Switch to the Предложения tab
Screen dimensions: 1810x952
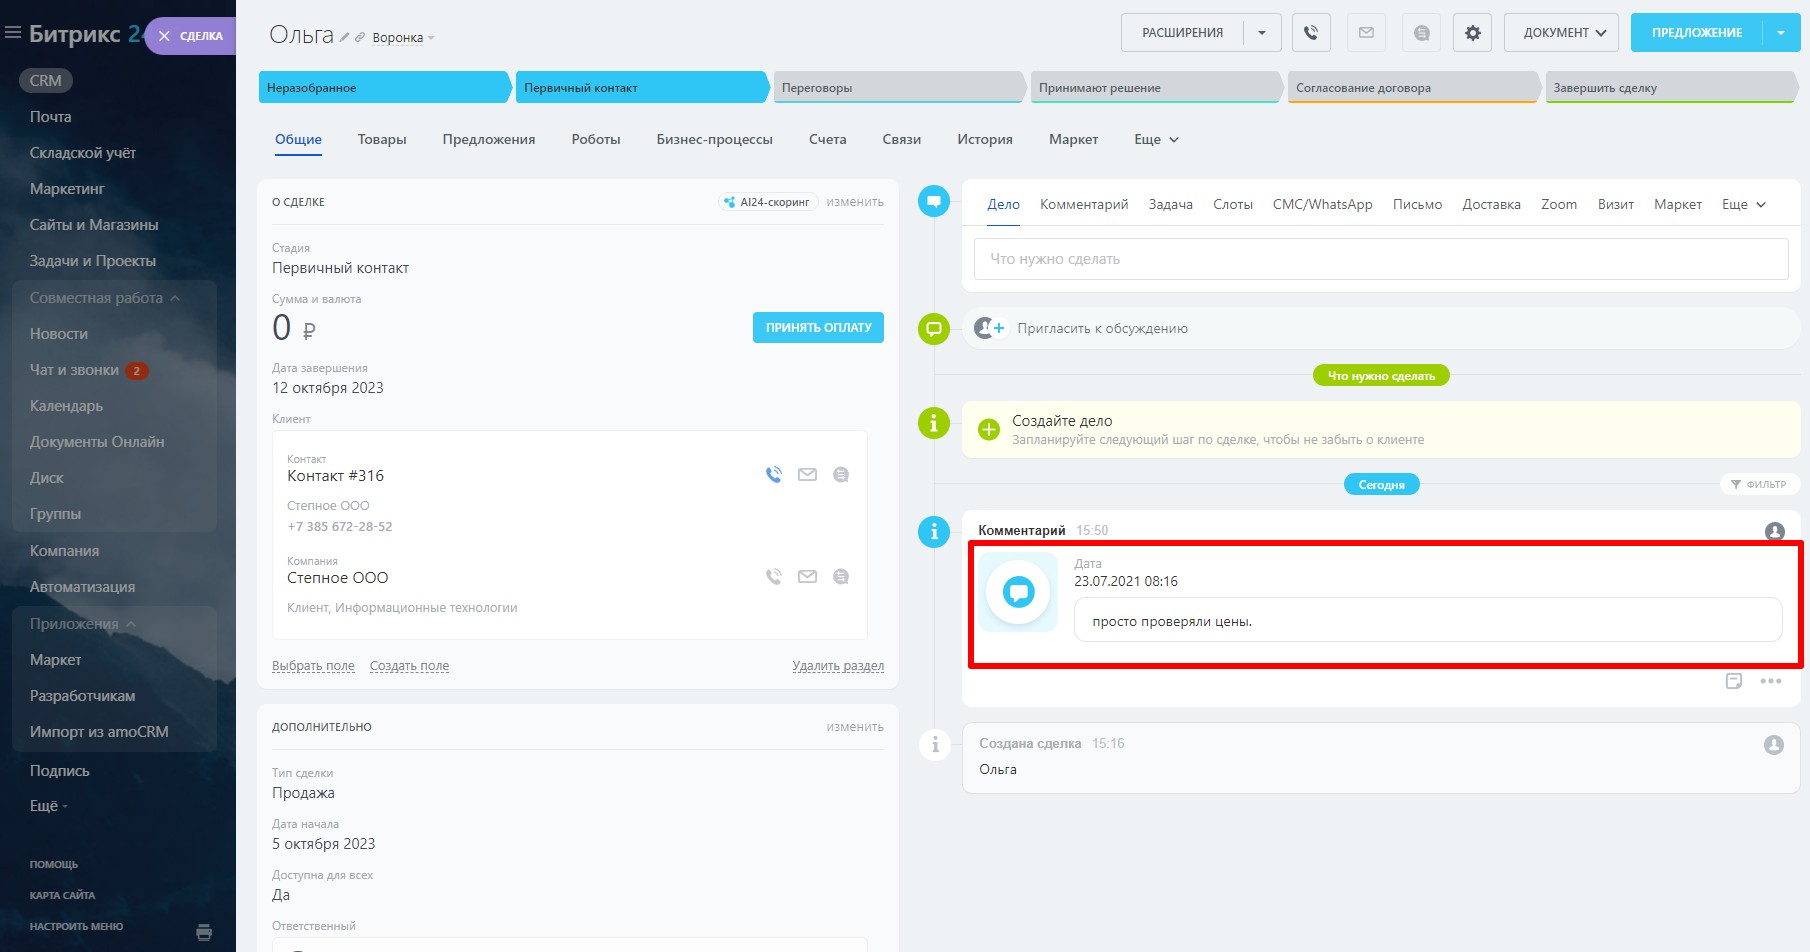489,140
